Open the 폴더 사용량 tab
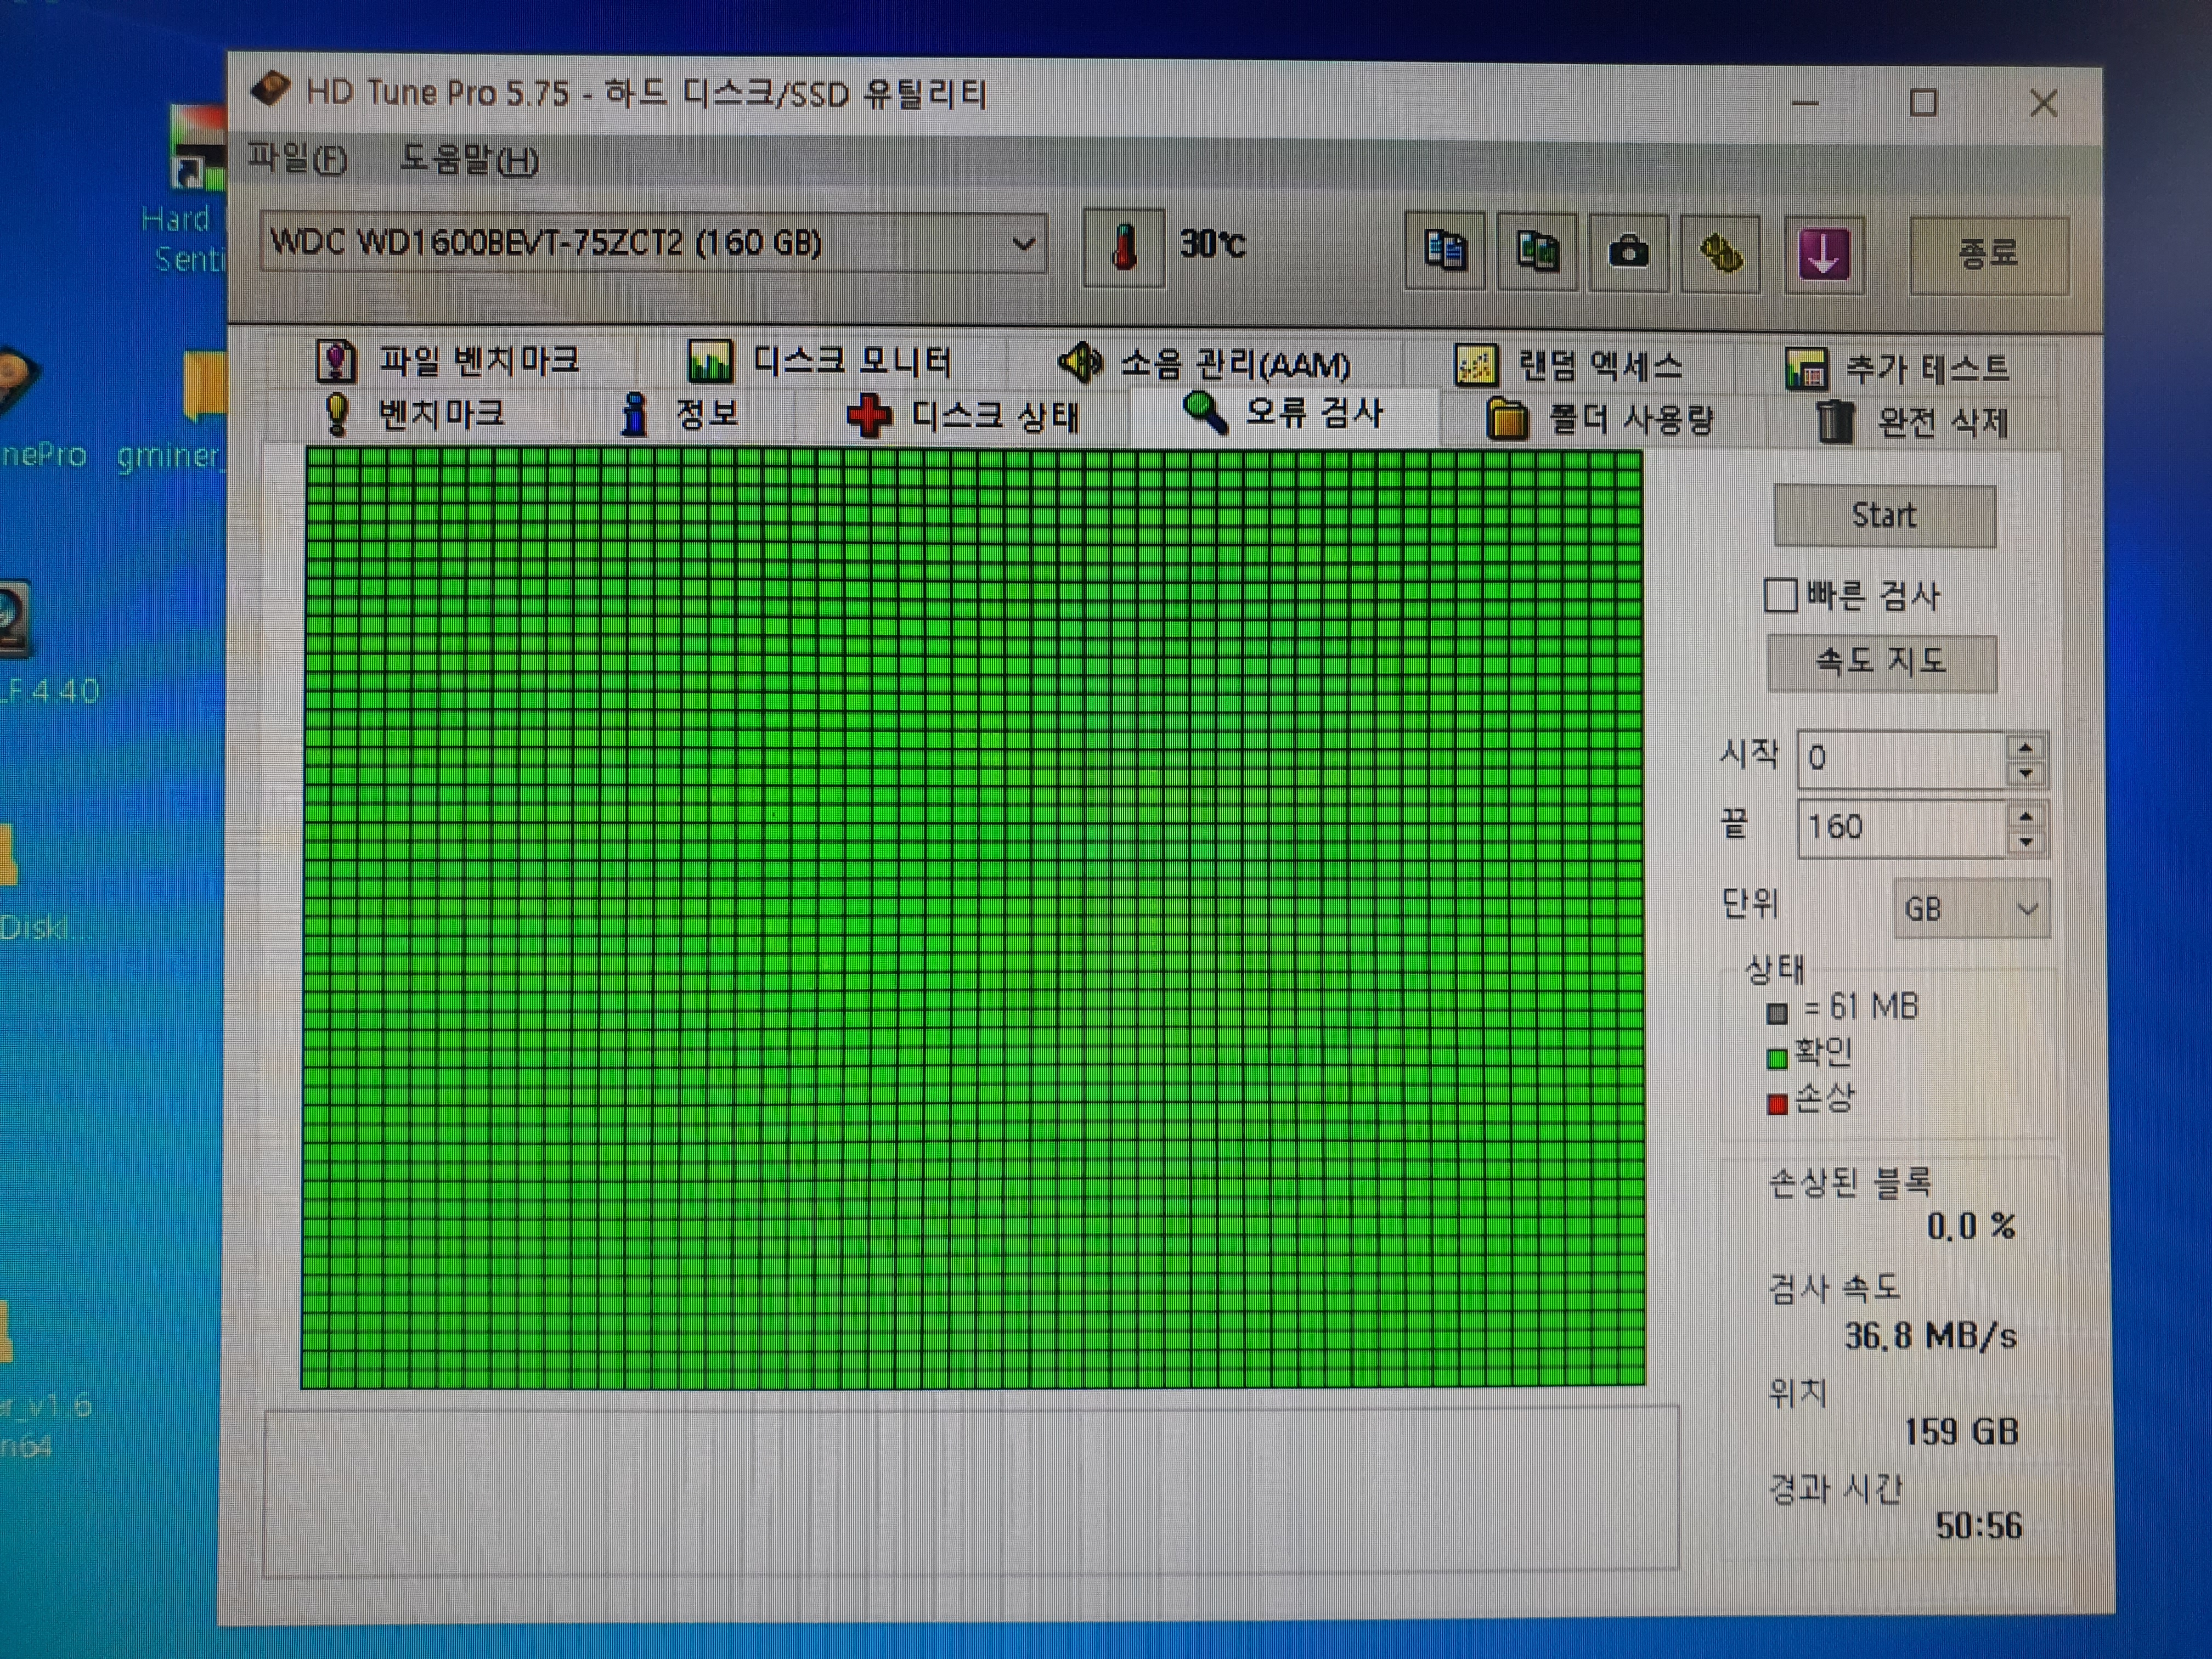Screen dimensions: 2212x1659 1600,419
